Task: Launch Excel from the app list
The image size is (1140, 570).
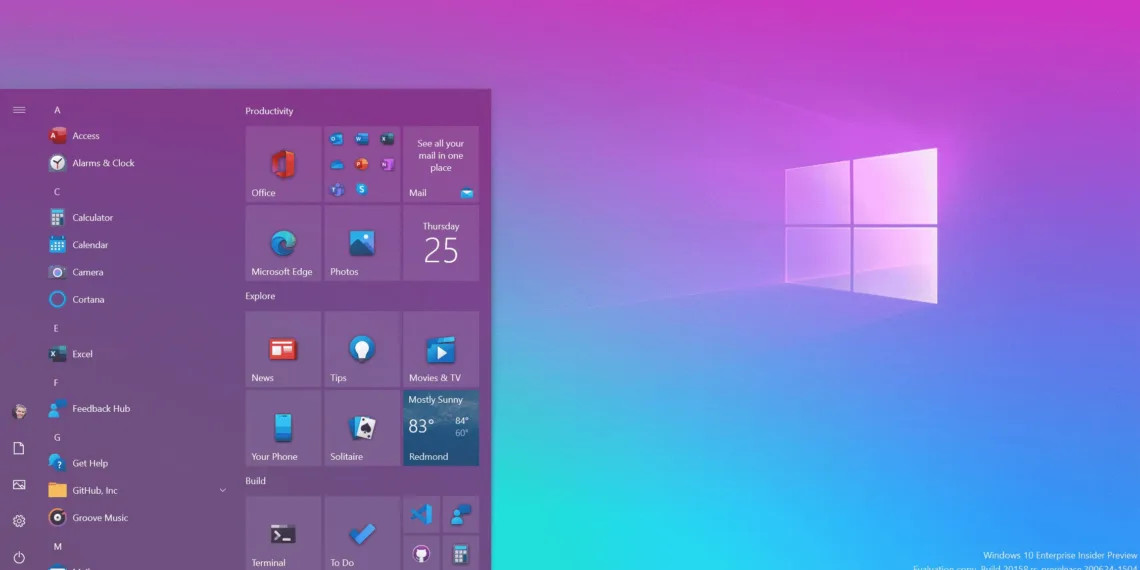Action: click(x=138, y=354)
